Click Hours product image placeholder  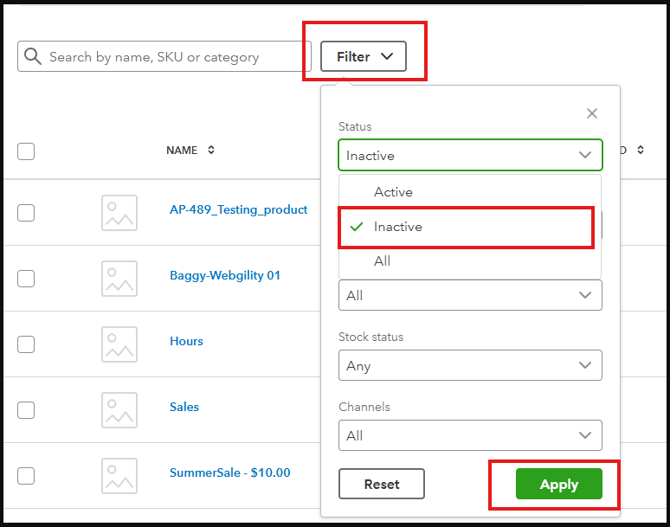coord(120,344)
